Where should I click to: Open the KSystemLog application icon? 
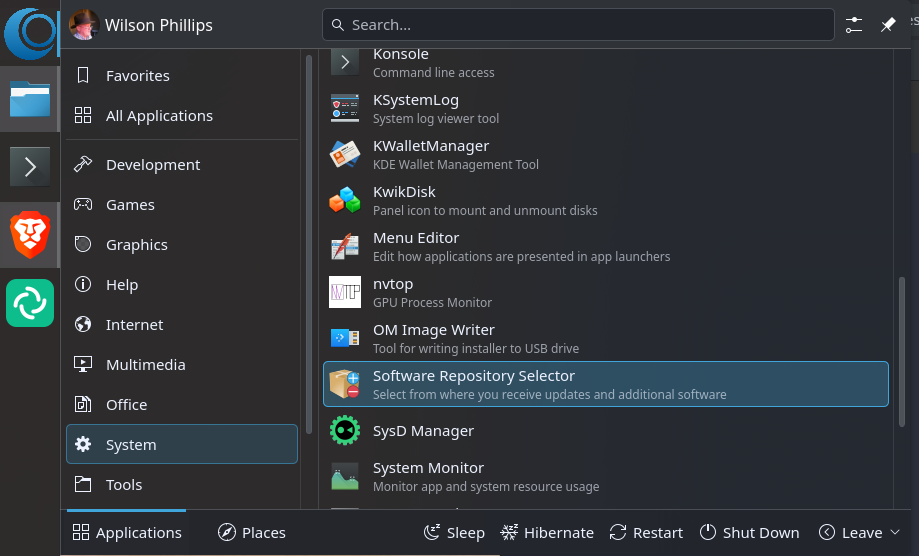point(345,108)
